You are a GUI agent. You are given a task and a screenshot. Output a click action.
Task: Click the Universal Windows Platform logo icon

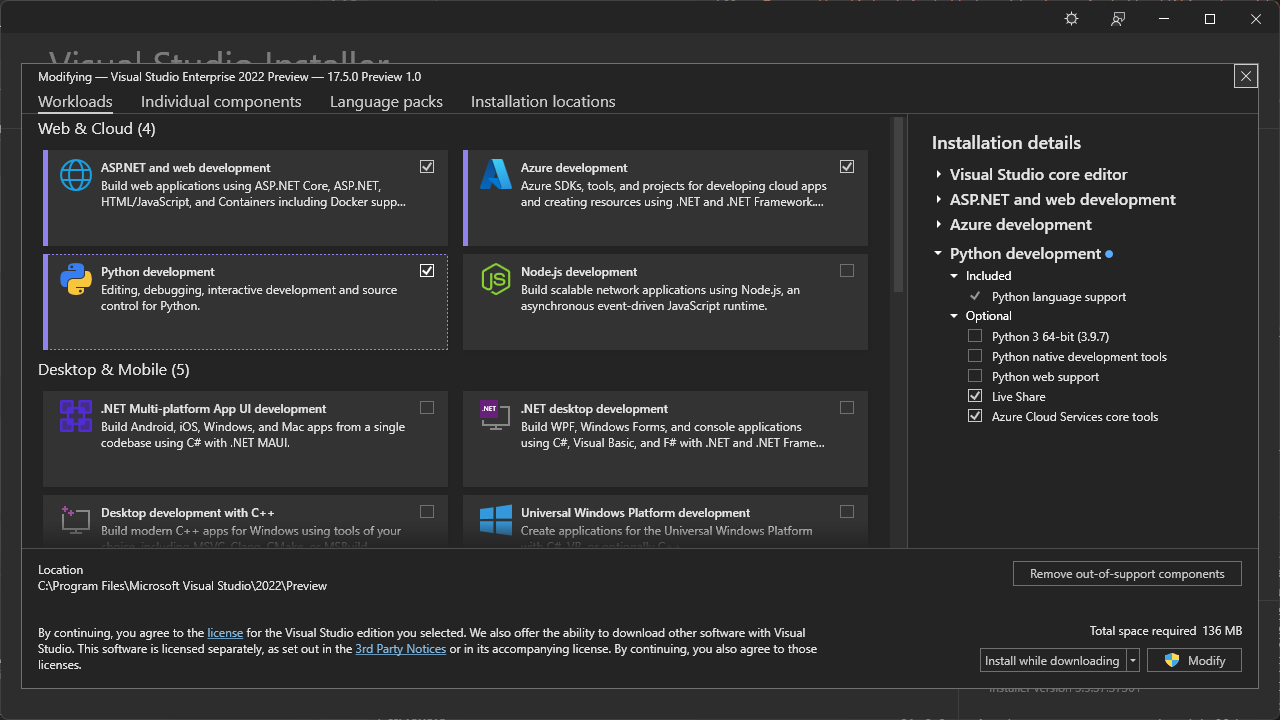(496, 520)
